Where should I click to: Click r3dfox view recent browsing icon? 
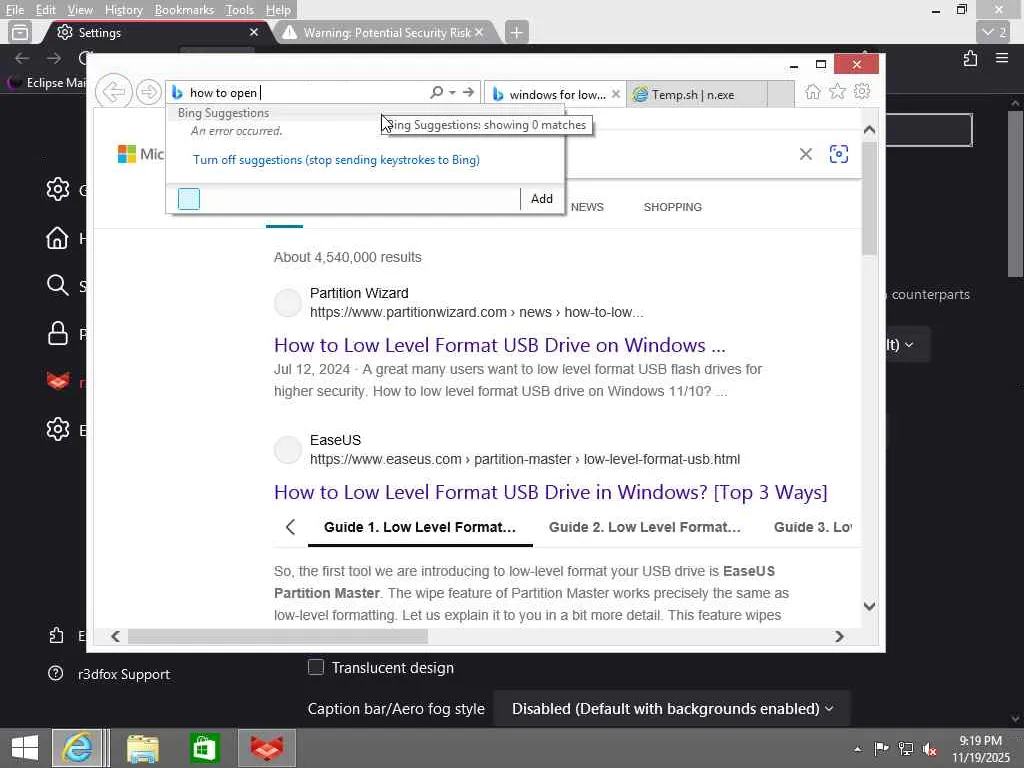[x=20, y=32]
